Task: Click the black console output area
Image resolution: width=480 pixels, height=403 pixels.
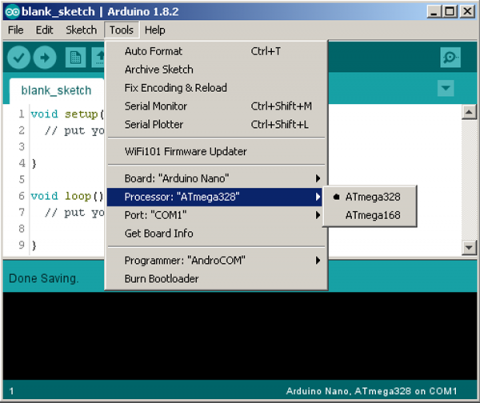Action: (240, 336)
